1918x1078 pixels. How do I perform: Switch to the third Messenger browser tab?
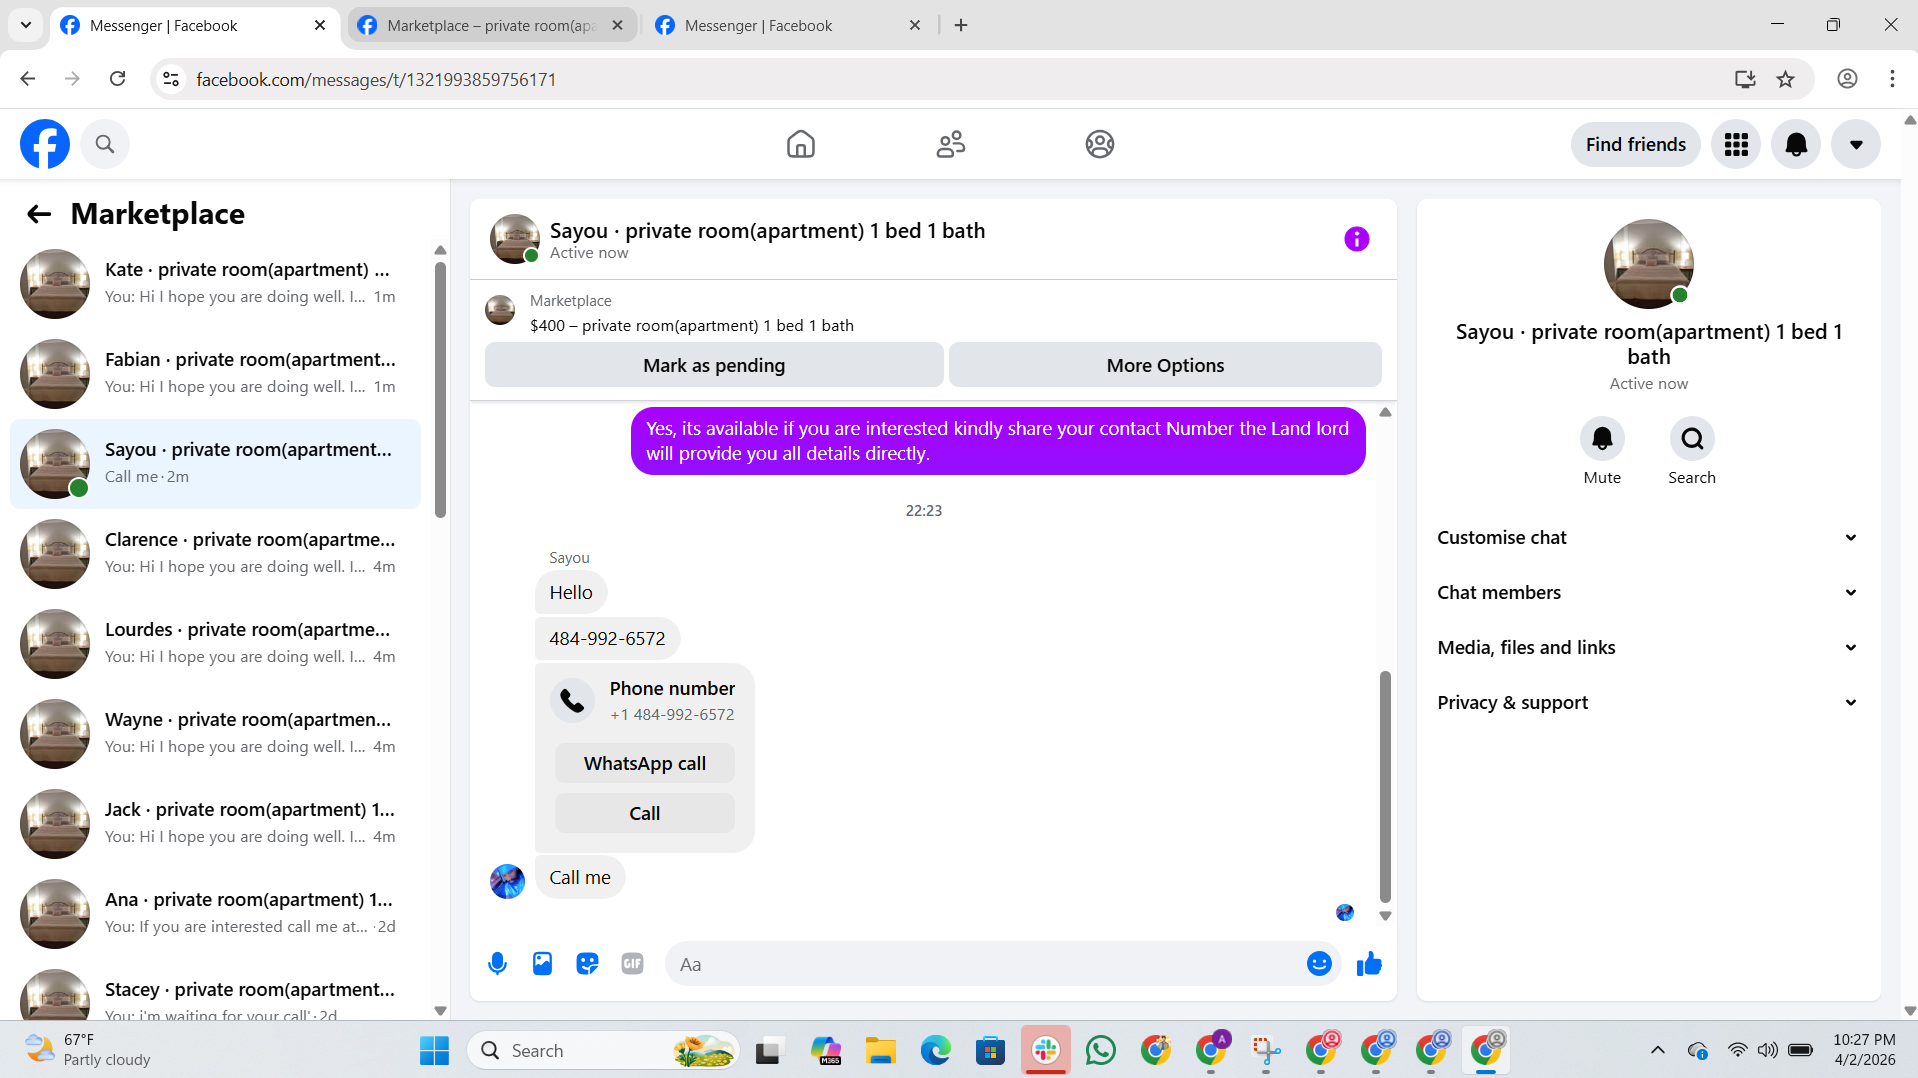[x=788, y=26]
